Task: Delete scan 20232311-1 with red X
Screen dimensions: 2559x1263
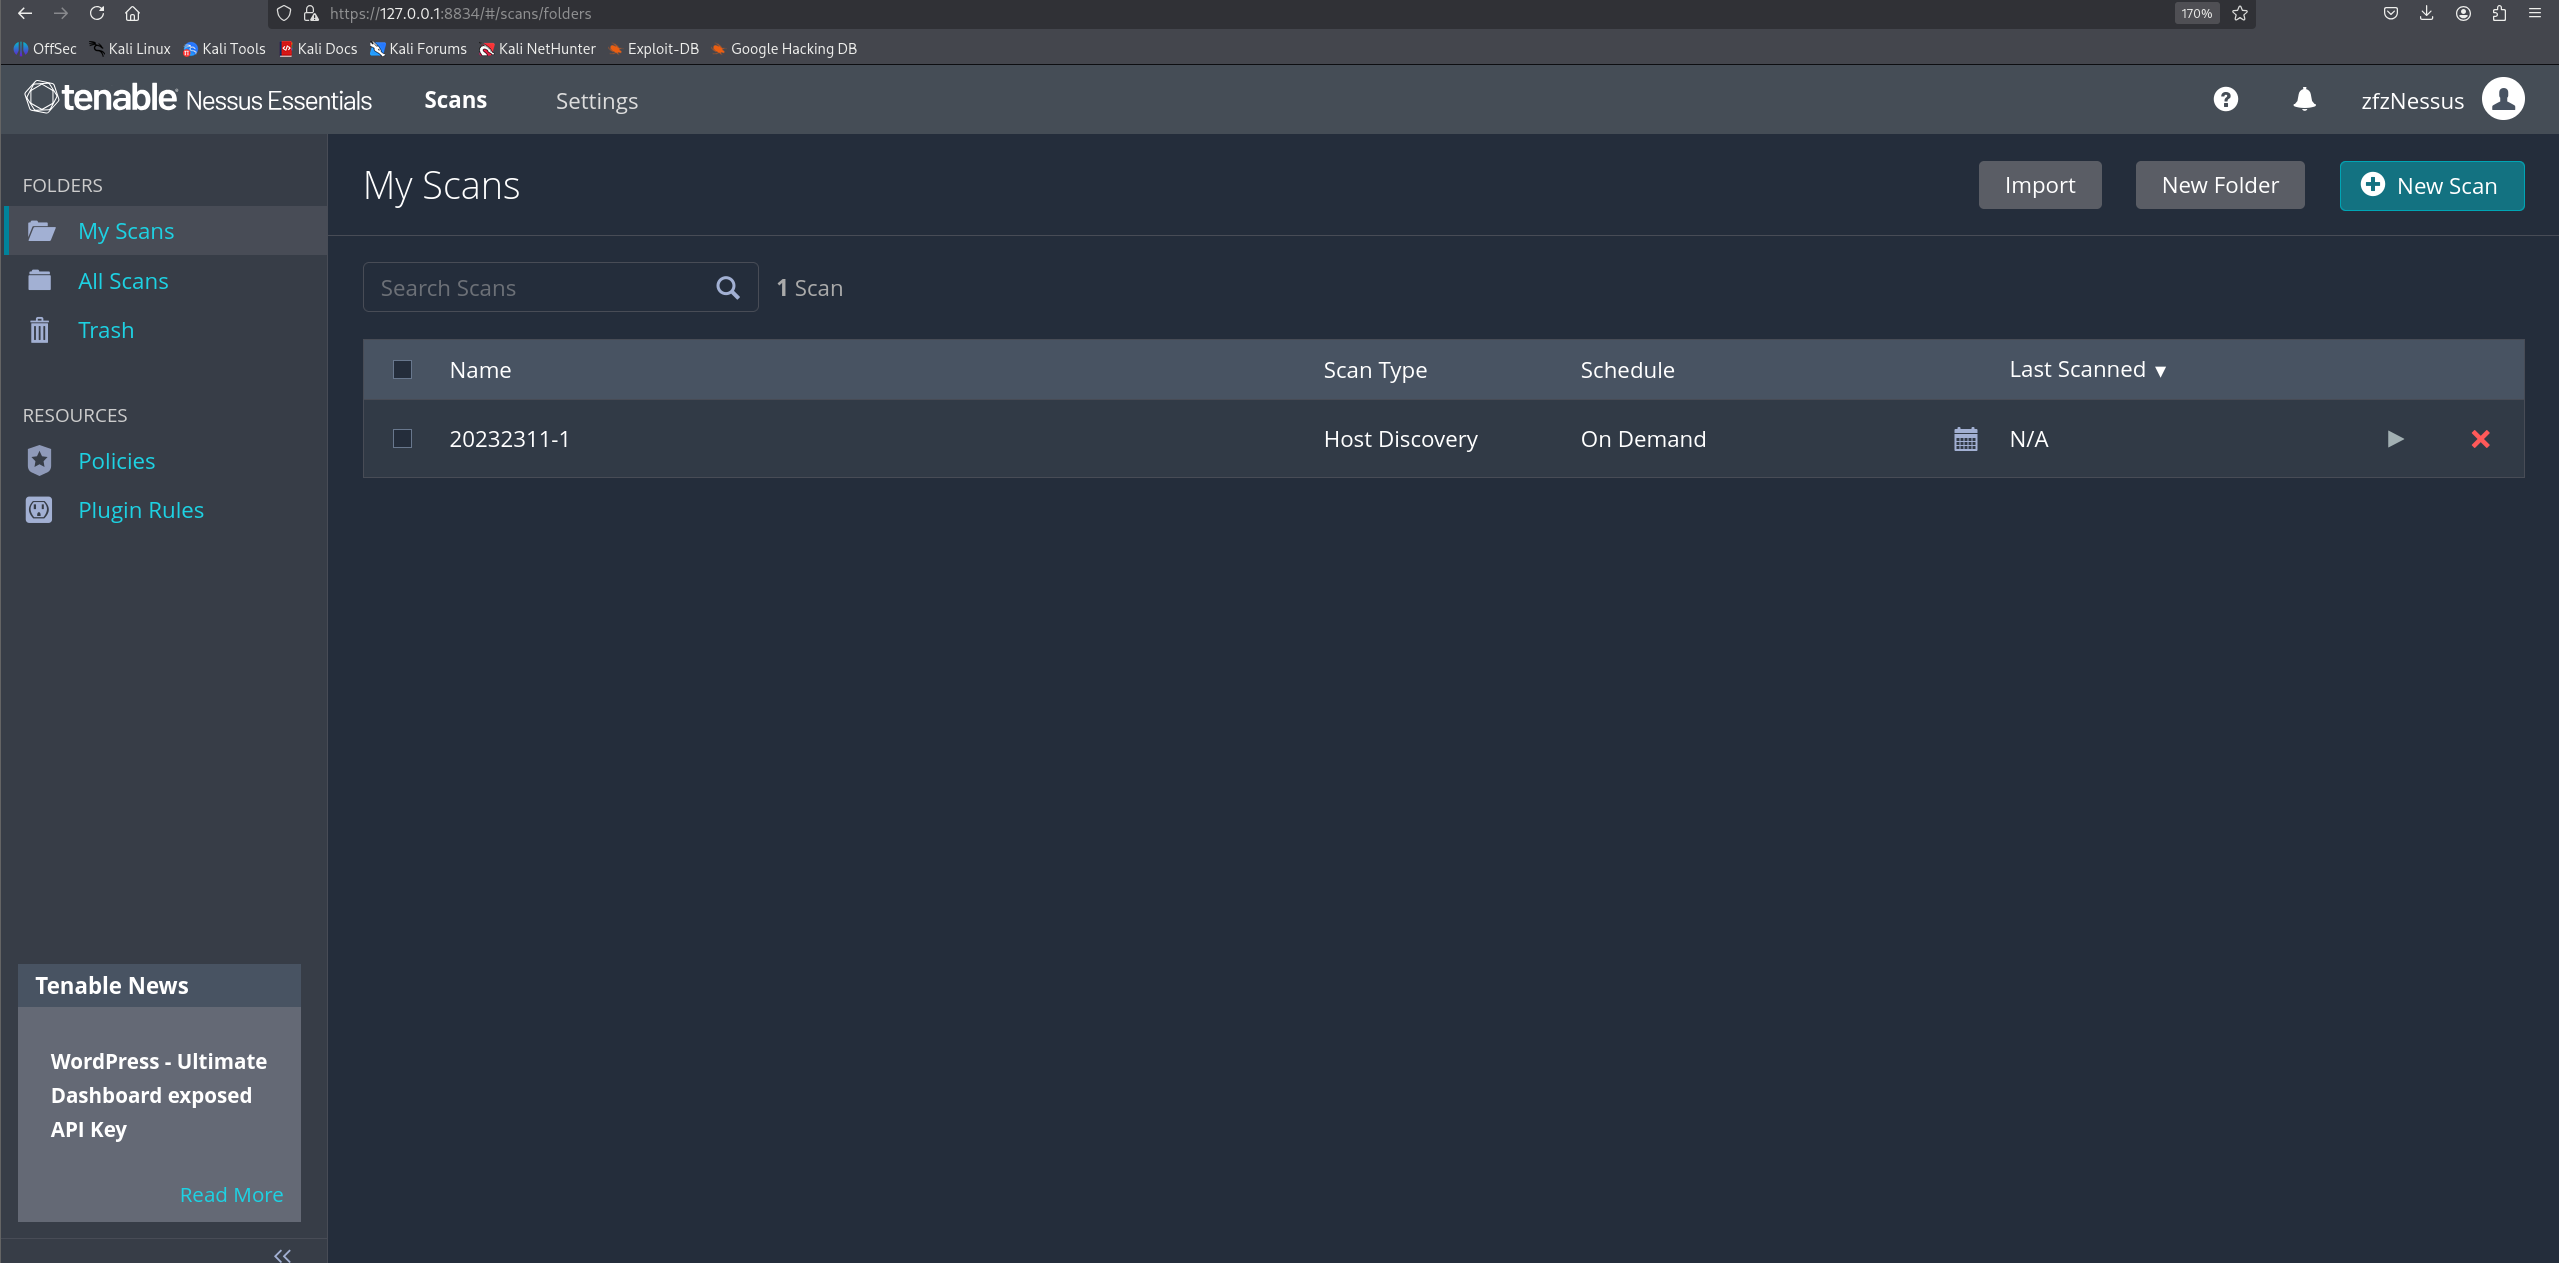Action: pos(2480,439)
